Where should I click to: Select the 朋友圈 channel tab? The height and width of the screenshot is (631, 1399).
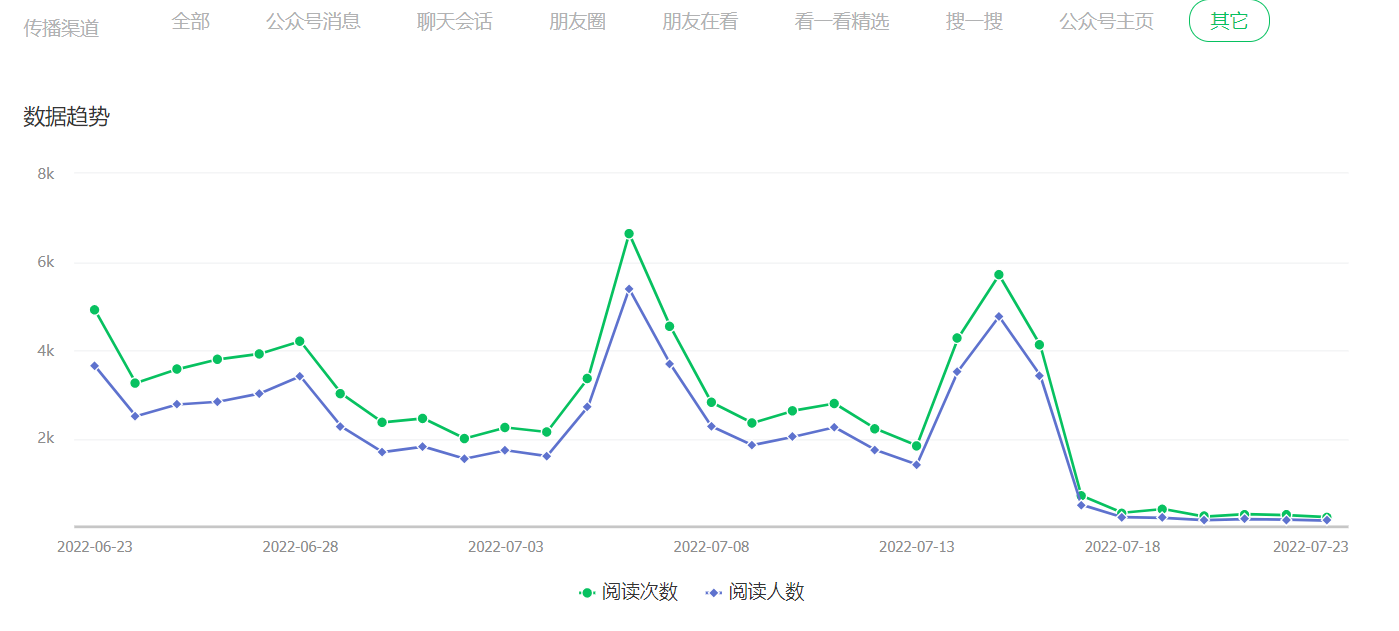click(577, 21)
